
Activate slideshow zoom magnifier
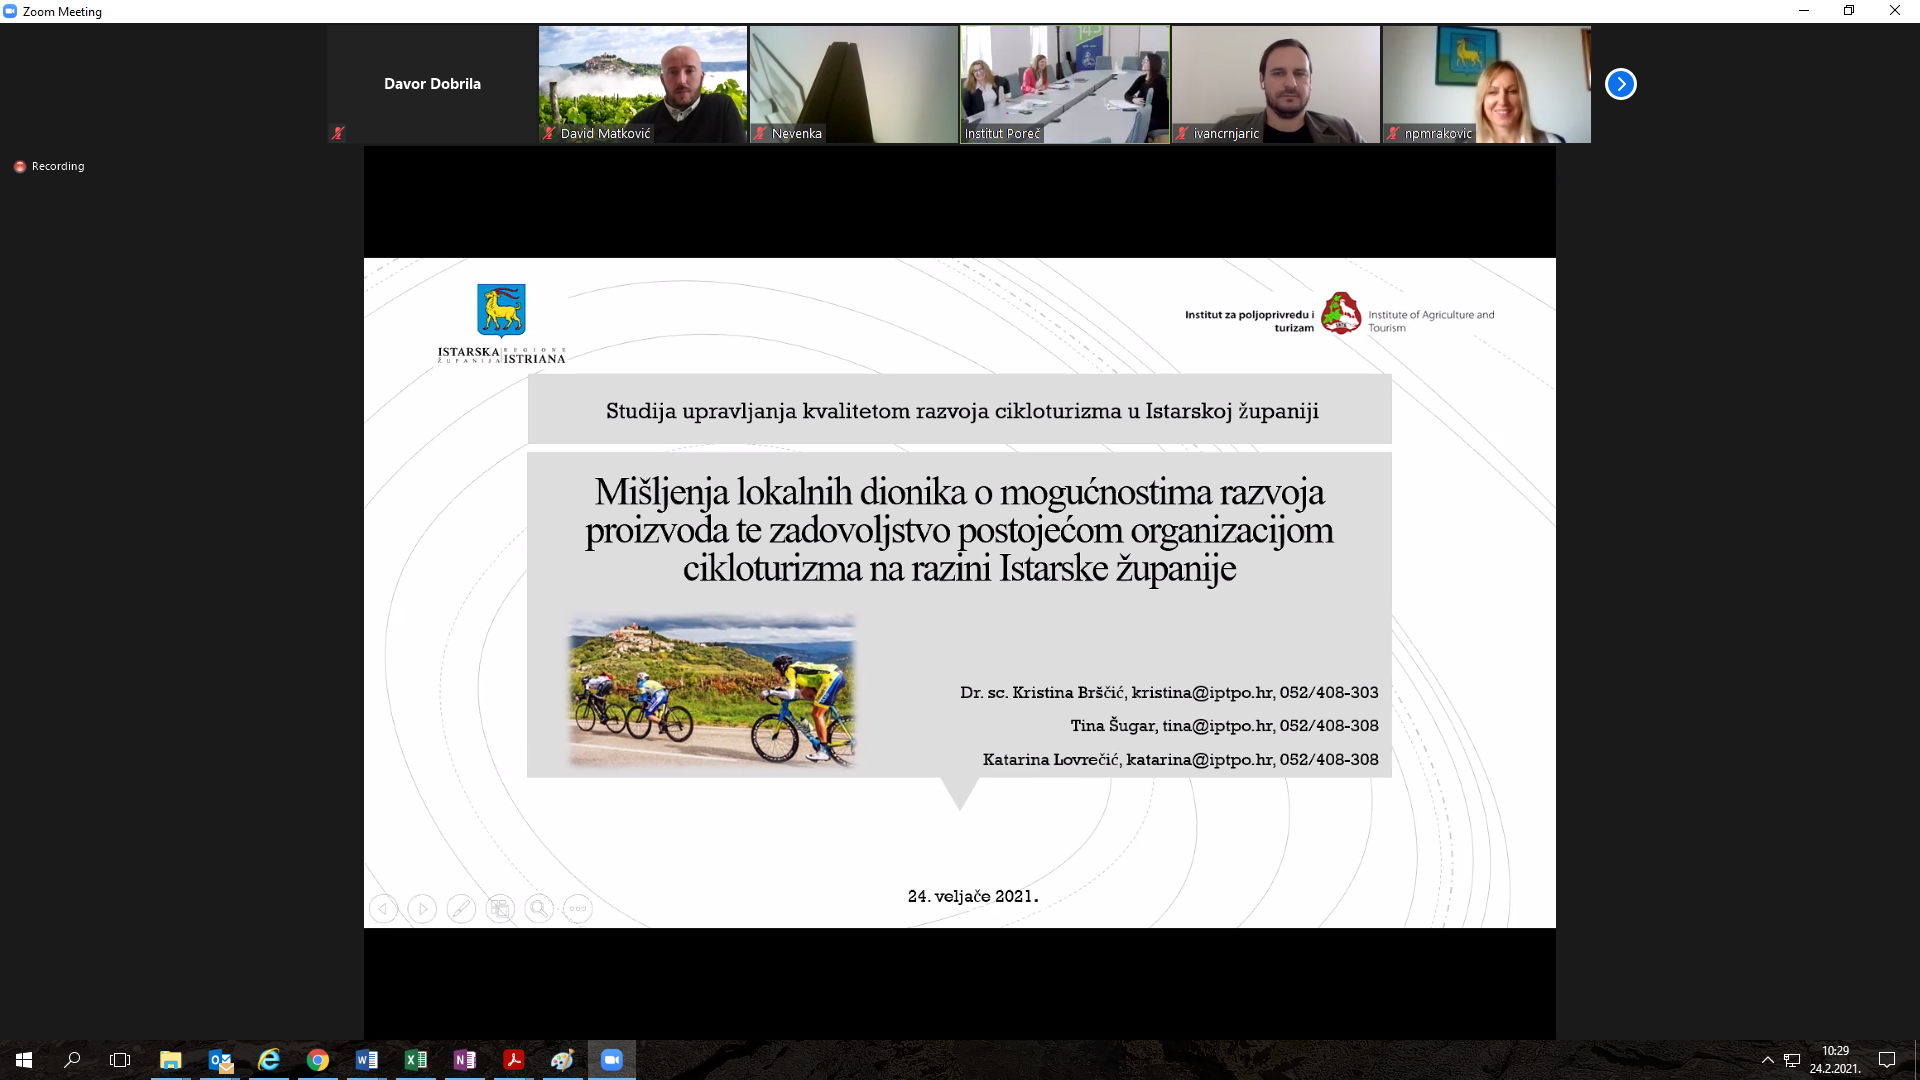tap(539, 909)
